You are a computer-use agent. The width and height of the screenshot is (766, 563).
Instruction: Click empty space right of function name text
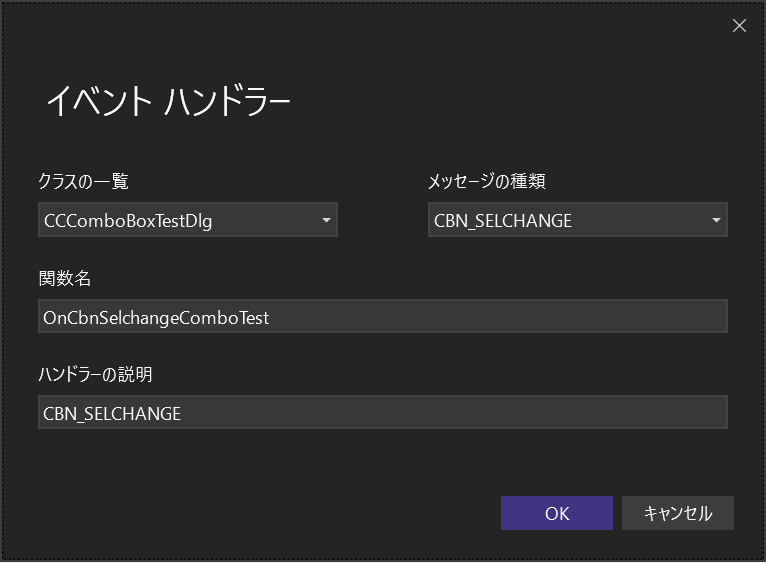coord(500,317)
